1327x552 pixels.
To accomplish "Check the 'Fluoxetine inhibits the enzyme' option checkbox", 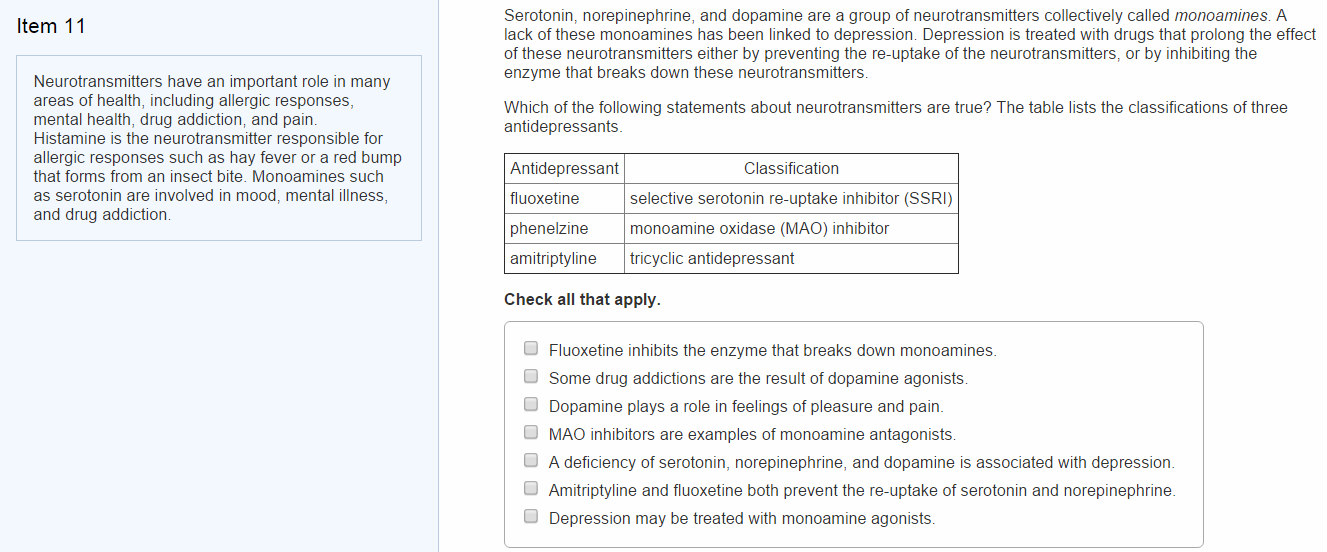I will point(531,349).
